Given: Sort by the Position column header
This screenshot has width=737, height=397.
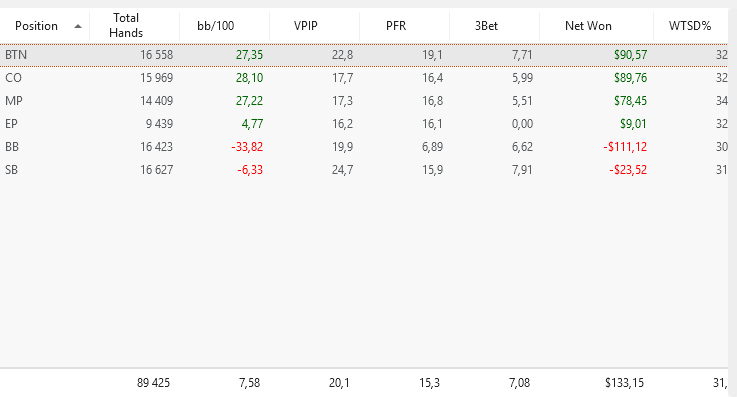Looking at the screenshot, I should coord(45,26).
